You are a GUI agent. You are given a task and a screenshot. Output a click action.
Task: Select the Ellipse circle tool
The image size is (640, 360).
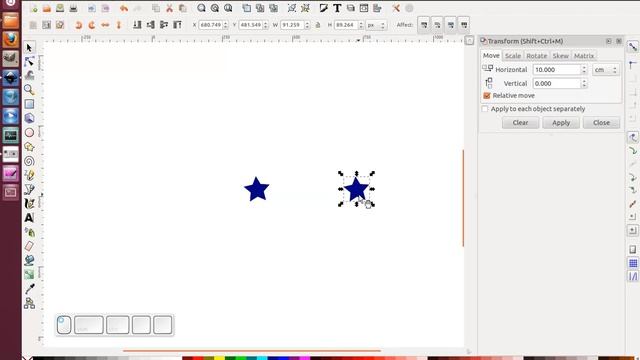pos(29,133)
